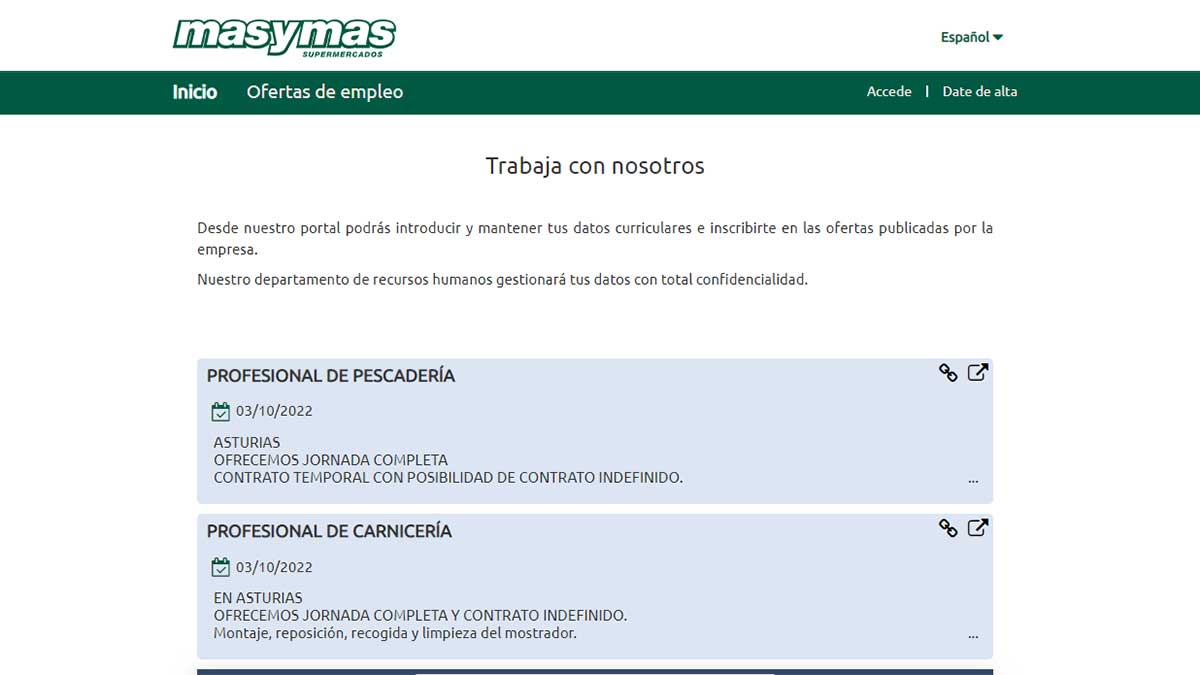1200x675 pixels.
Task: Click the chain link icon on Profesional de Pescadería
Action: 948,371
